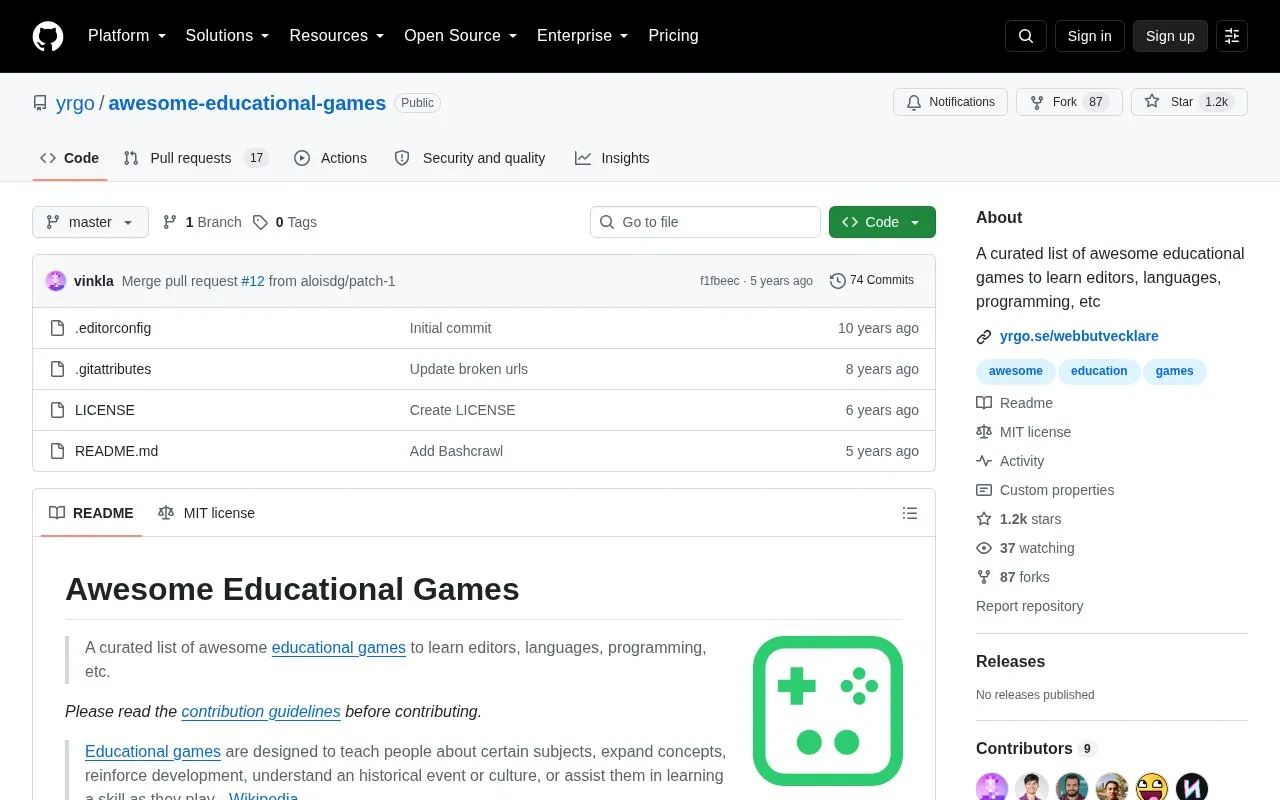1280x800 pixels.
Task: Expand the Solutions menu
Action: pos(227,36)
